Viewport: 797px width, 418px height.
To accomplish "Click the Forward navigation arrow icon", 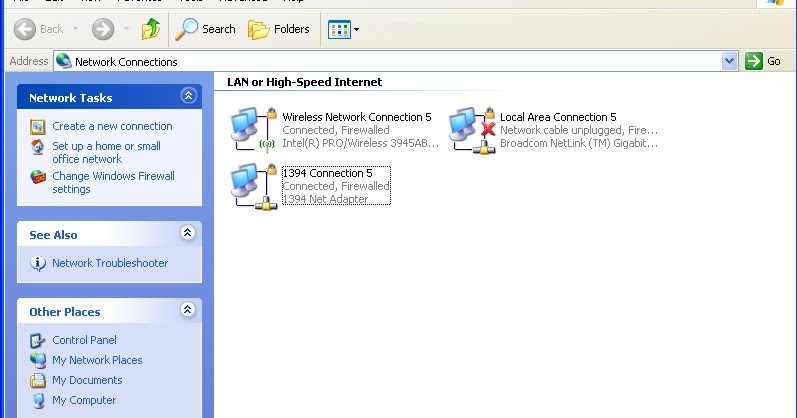I will pos(103,29).
